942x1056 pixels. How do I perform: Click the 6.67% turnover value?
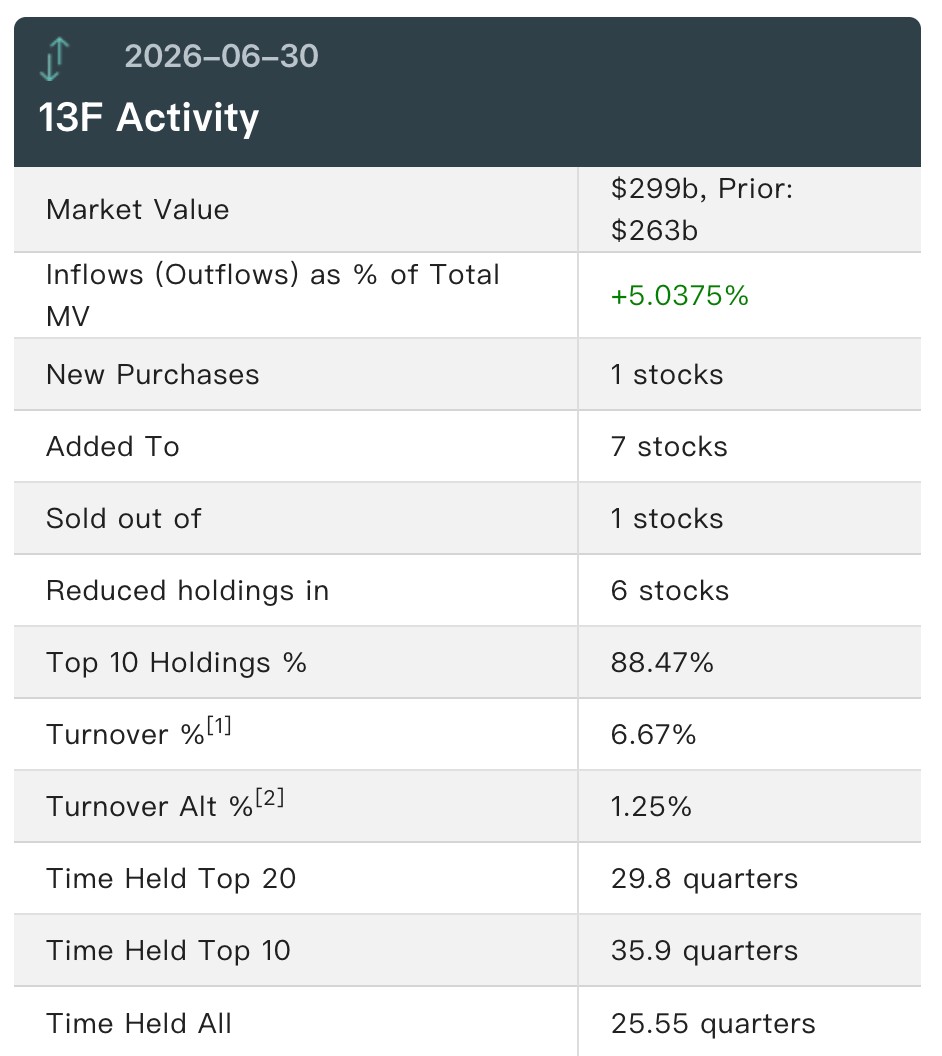click(653, 735)
